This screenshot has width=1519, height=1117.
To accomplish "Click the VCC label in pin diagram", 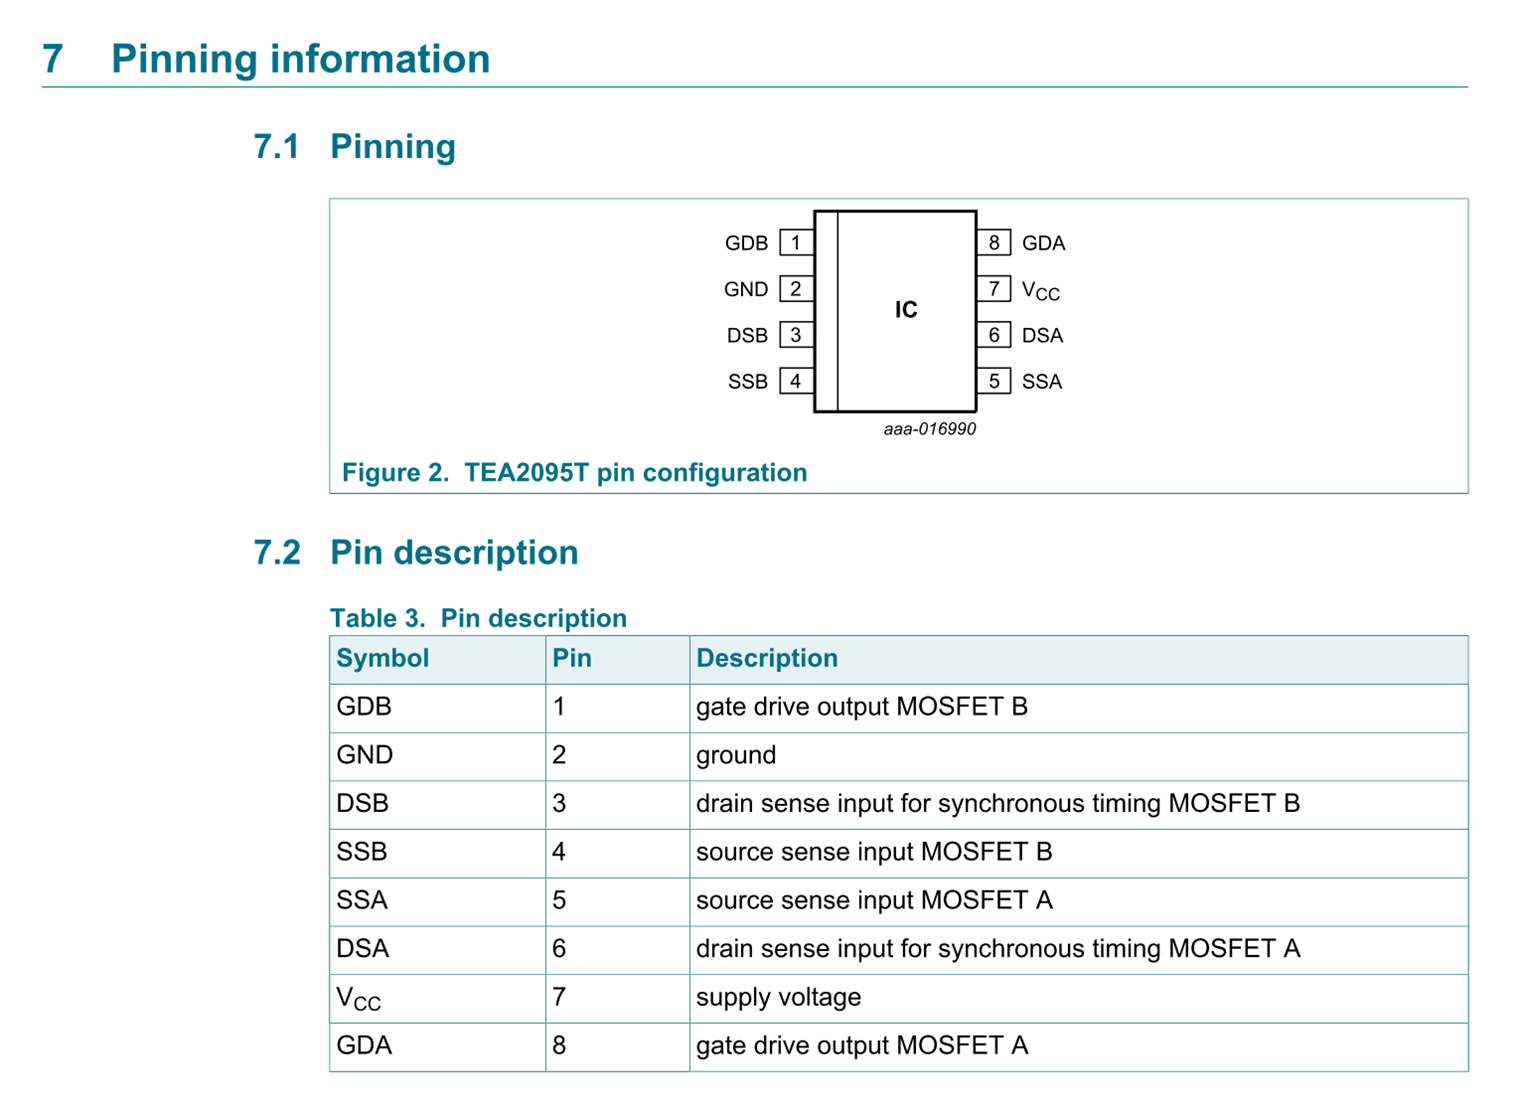I will click(1040, 291).
